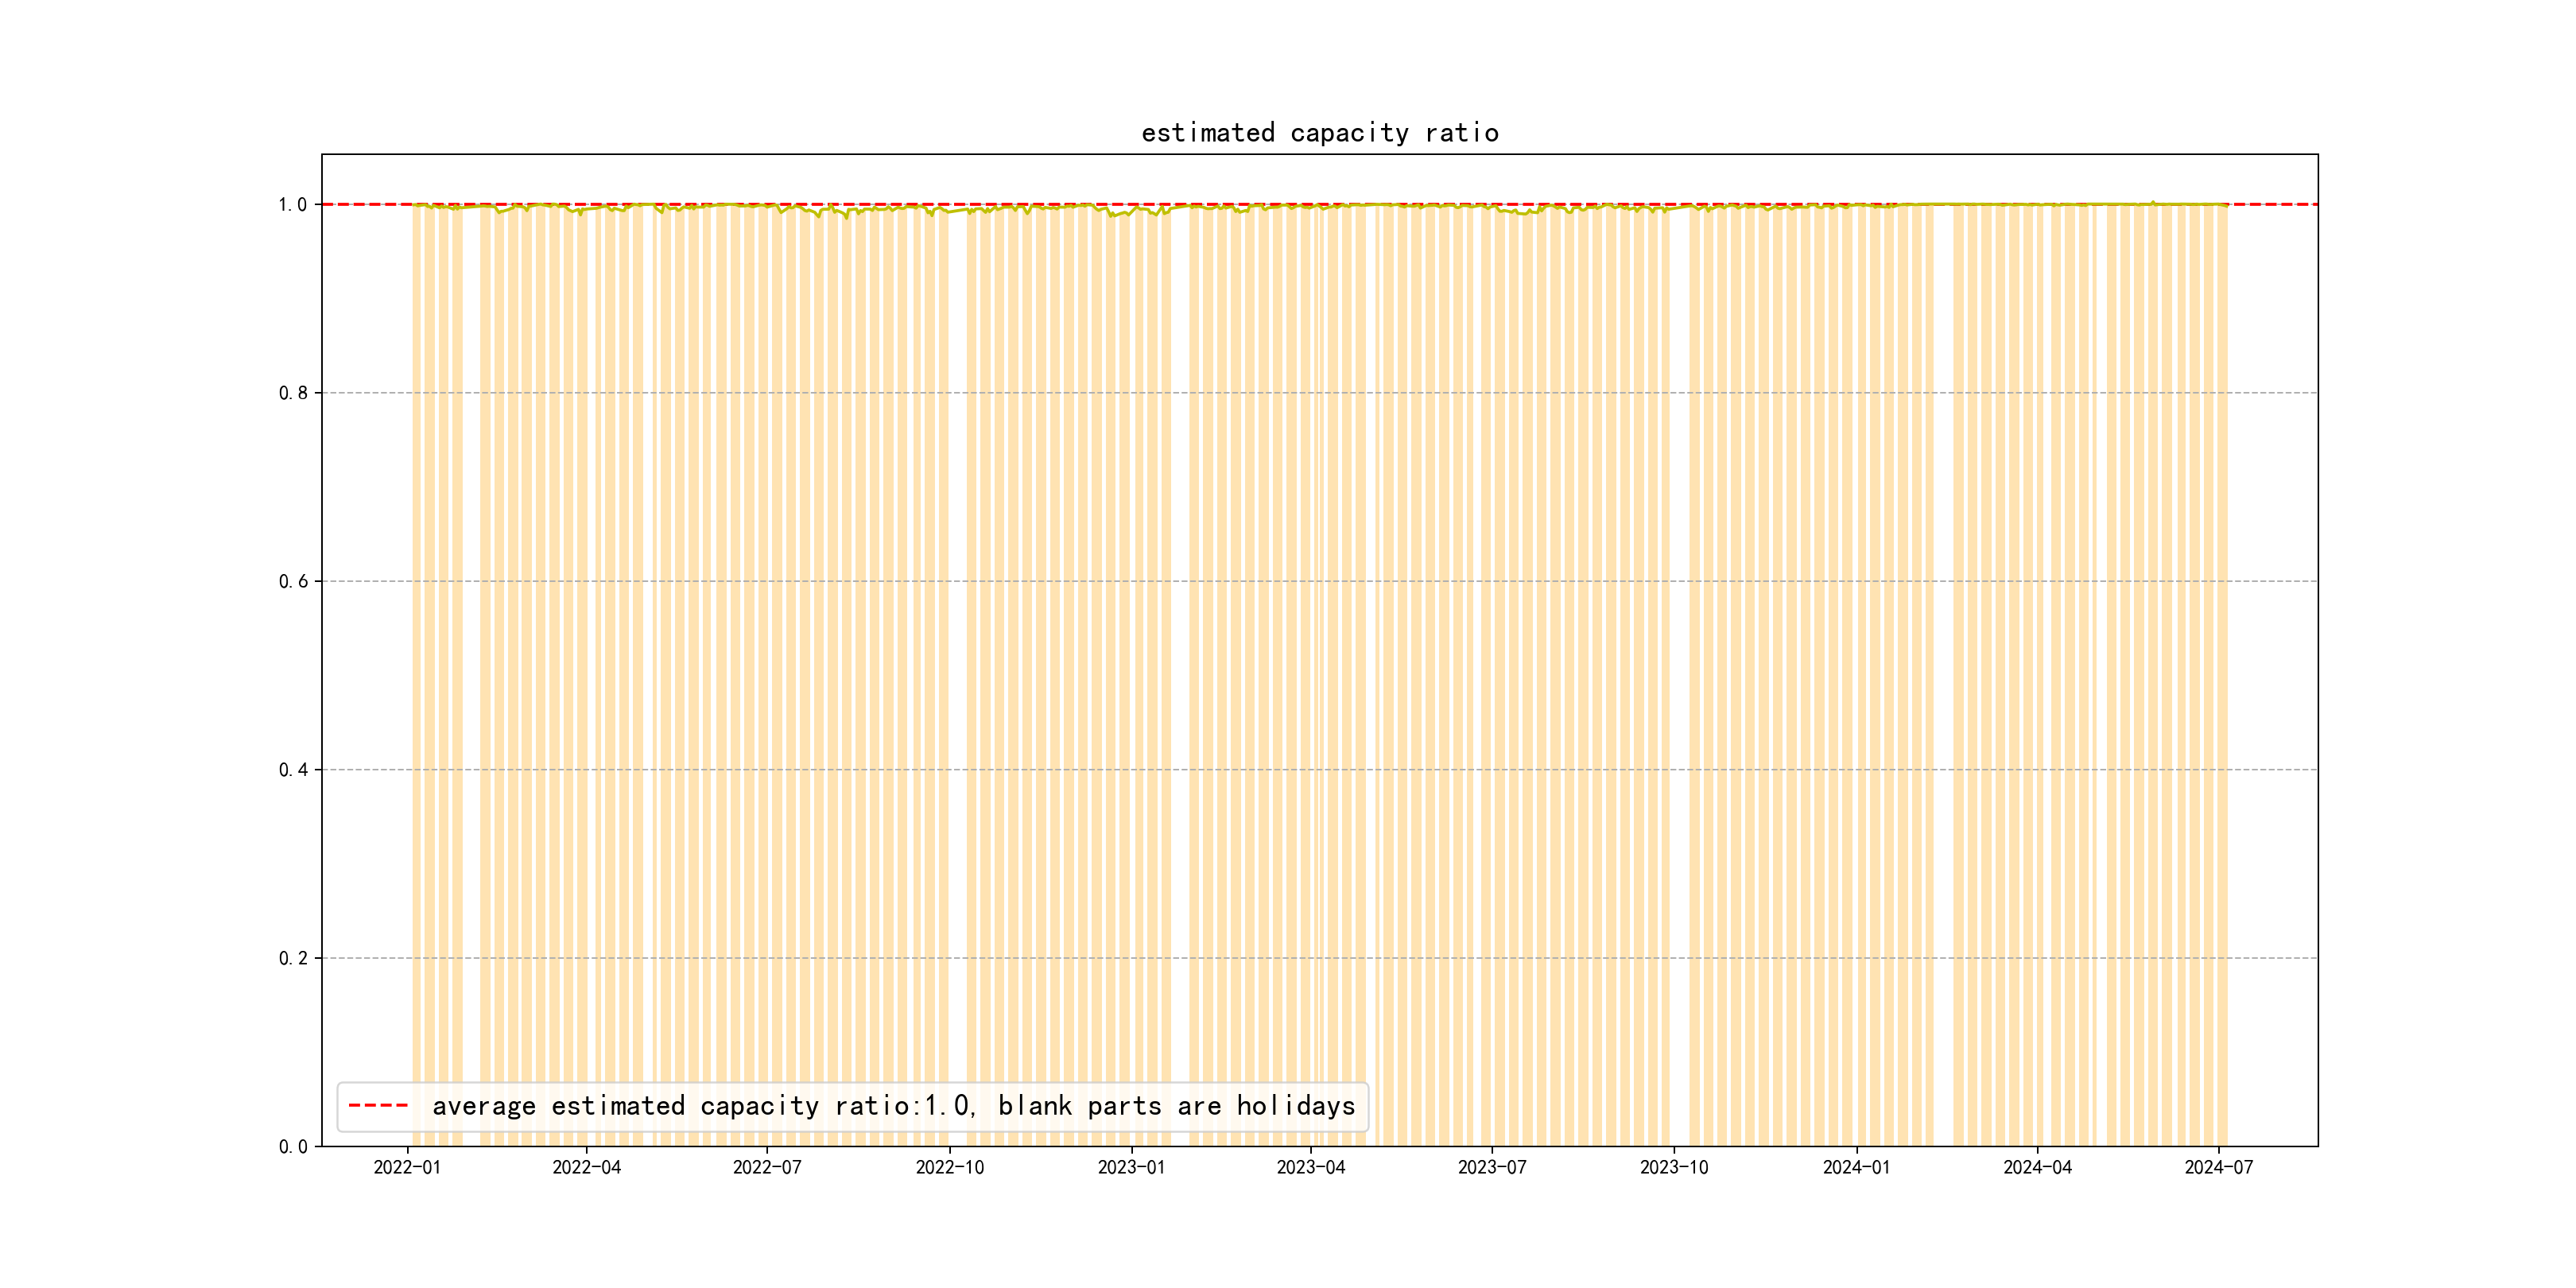The image size is (2576, 1288).
Task: Click the 0.6 y-axis tick label
Action: pos(293,582)
